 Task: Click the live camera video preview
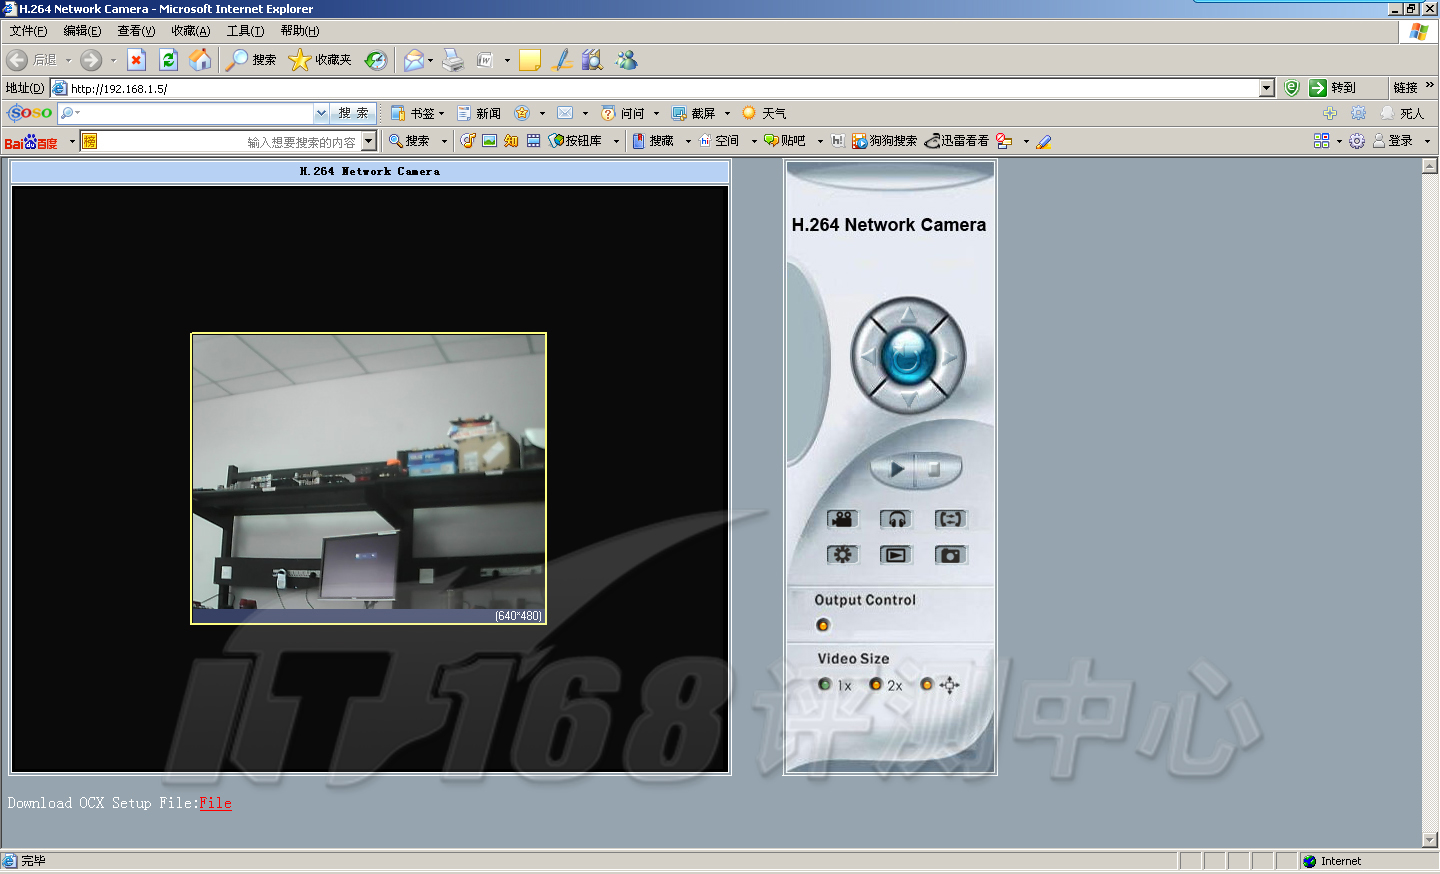click(x=368, y=472)
